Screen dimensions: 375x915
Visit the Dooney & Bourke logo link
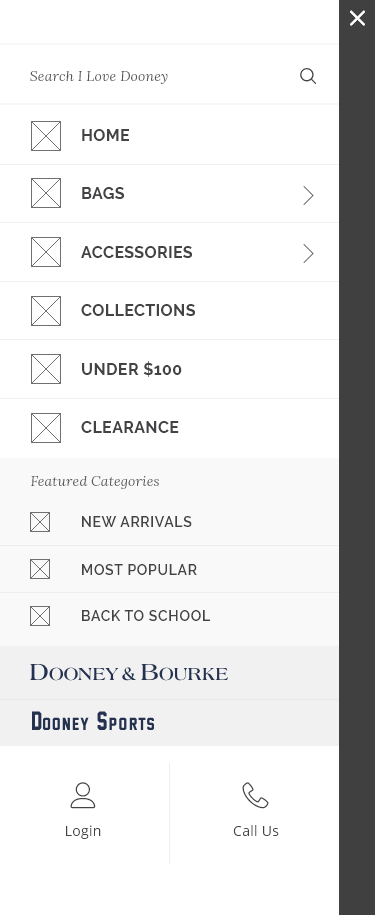tap(129, 673)
